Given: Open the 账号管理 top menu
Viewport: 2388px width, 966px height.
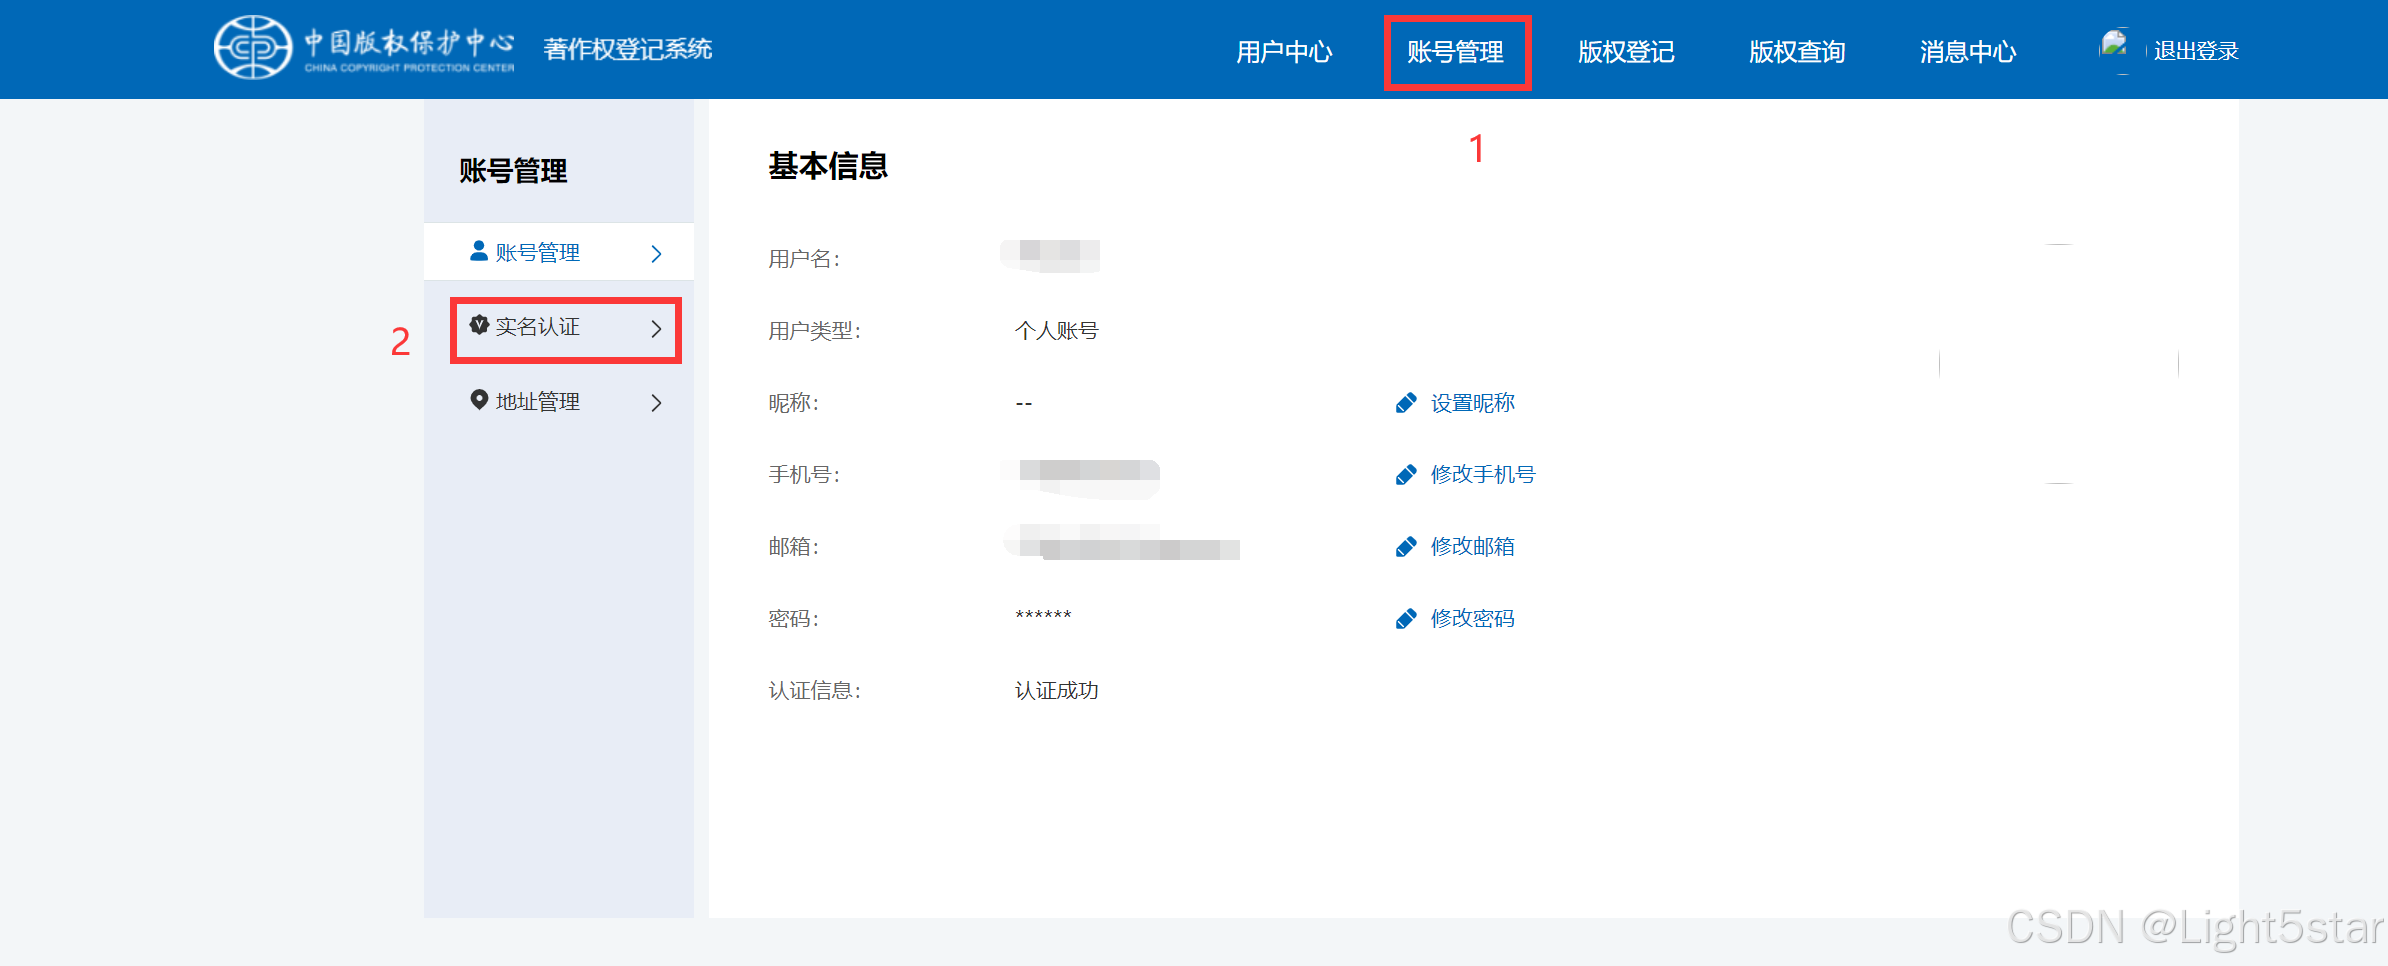Looking at the screenshot, I should pyautogui.click(x=1455, y=51).
